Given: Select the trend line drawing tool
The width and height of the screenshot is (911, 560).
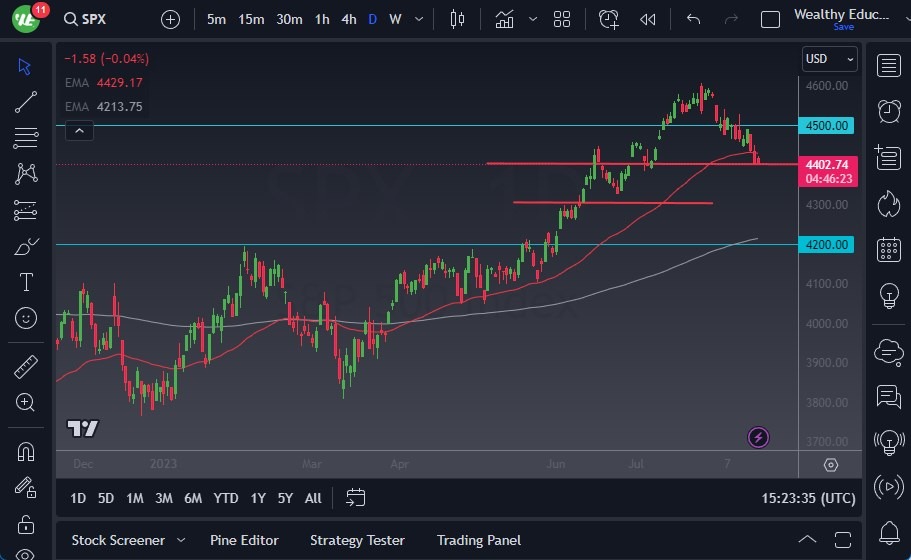Looking at the screenshot, I should 26,101.
